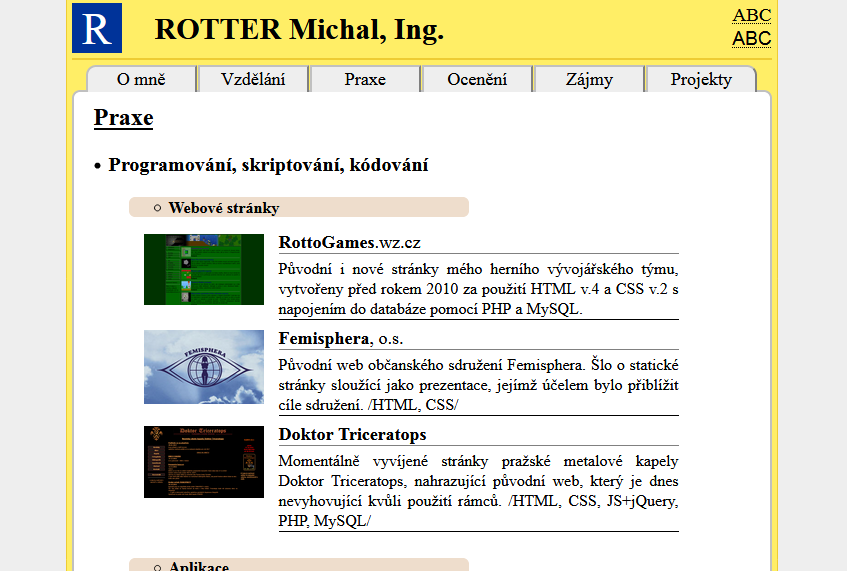The image size is (847, 571).
Task: Expand the Aplikace section header
Action: click(x=199, y=566)
